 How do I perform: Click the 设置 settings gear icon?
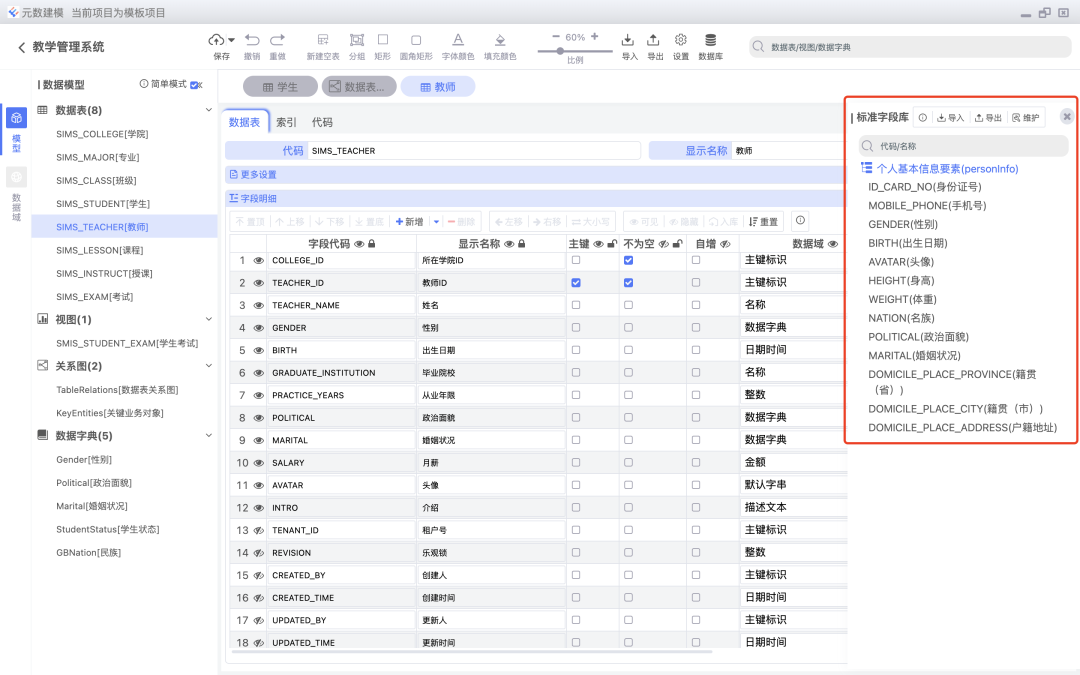tap(680, 40)
